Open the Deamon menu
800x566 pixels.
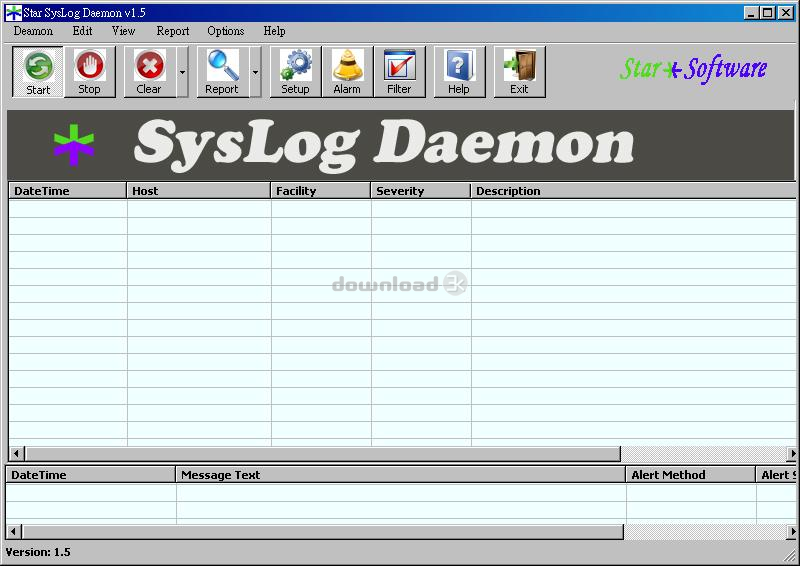point(33,31)
